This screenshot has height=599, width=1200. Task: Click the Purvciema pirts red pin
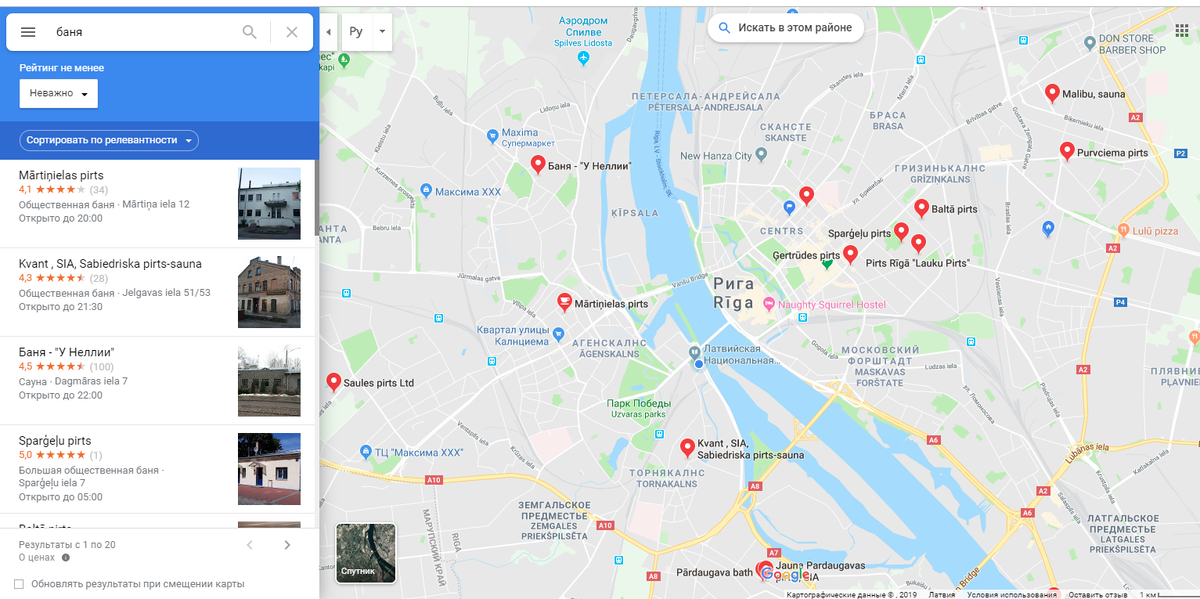[x=1067, y=152]
